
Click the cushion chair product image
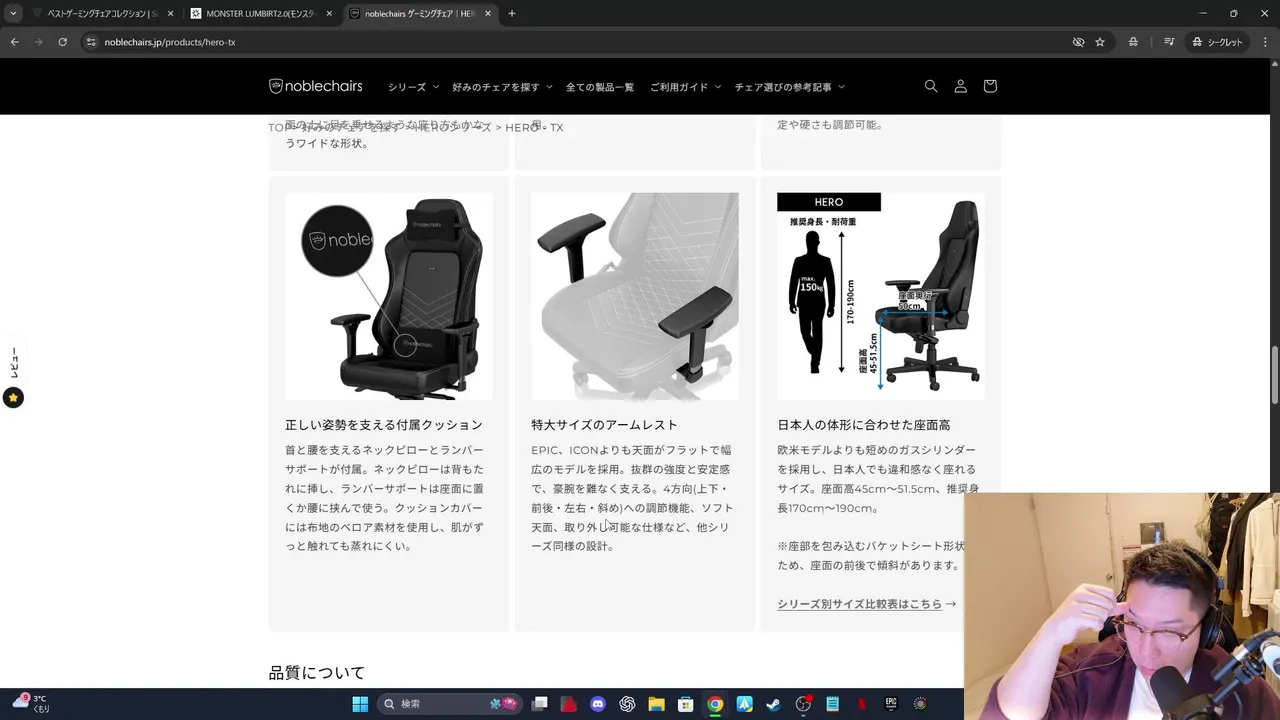(x=389, y=296)
